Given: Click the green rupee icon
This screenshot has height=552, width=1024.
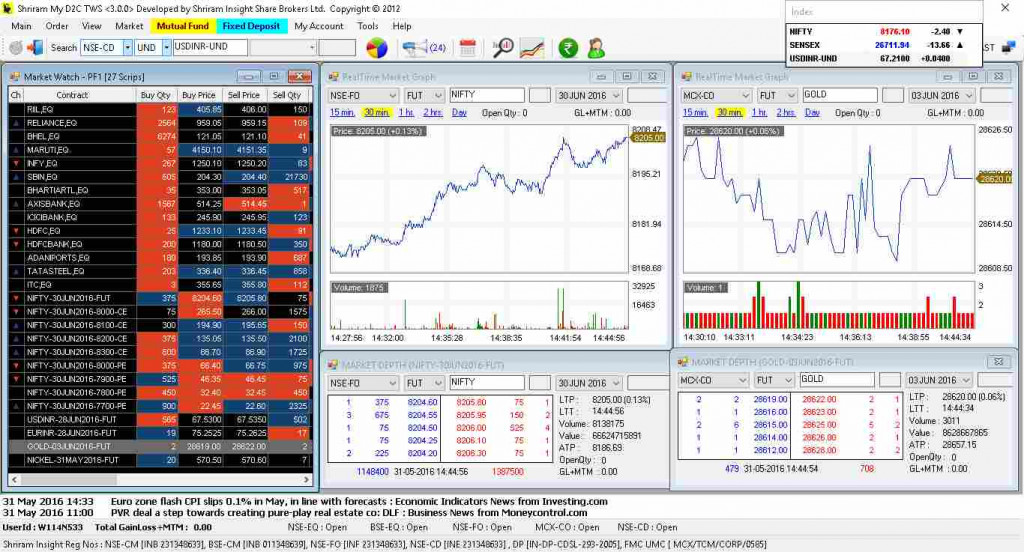Looking at the screenshot, I should coord(568,47).
